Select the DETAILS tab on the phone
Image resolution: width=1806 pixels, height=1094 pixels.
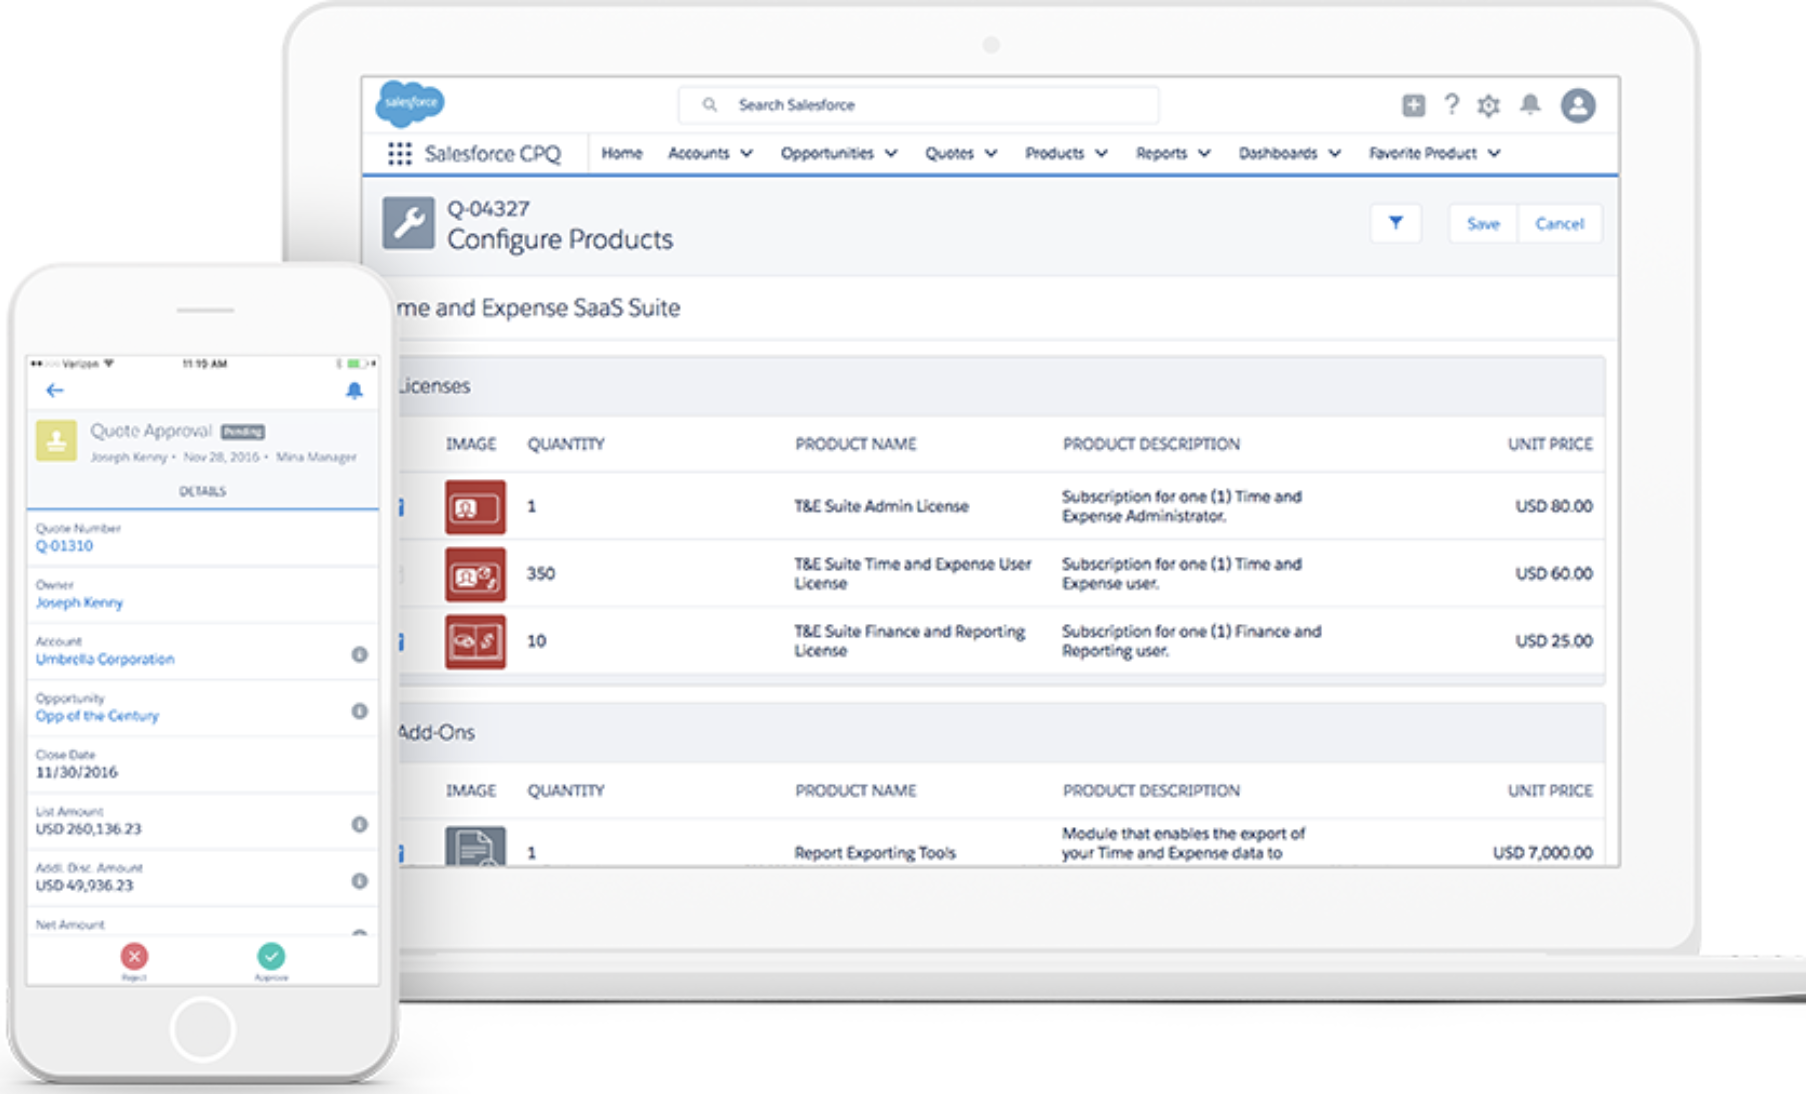[x=203, y=491]
